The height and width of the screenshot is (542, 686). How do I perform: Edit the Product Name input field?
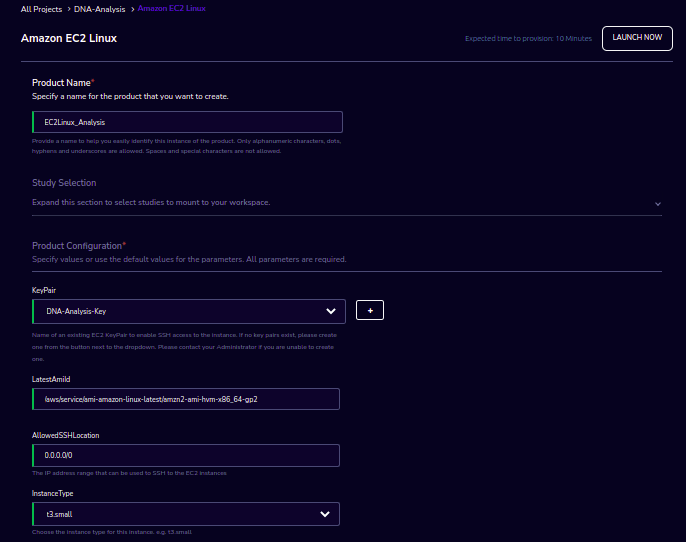(187, 122)
